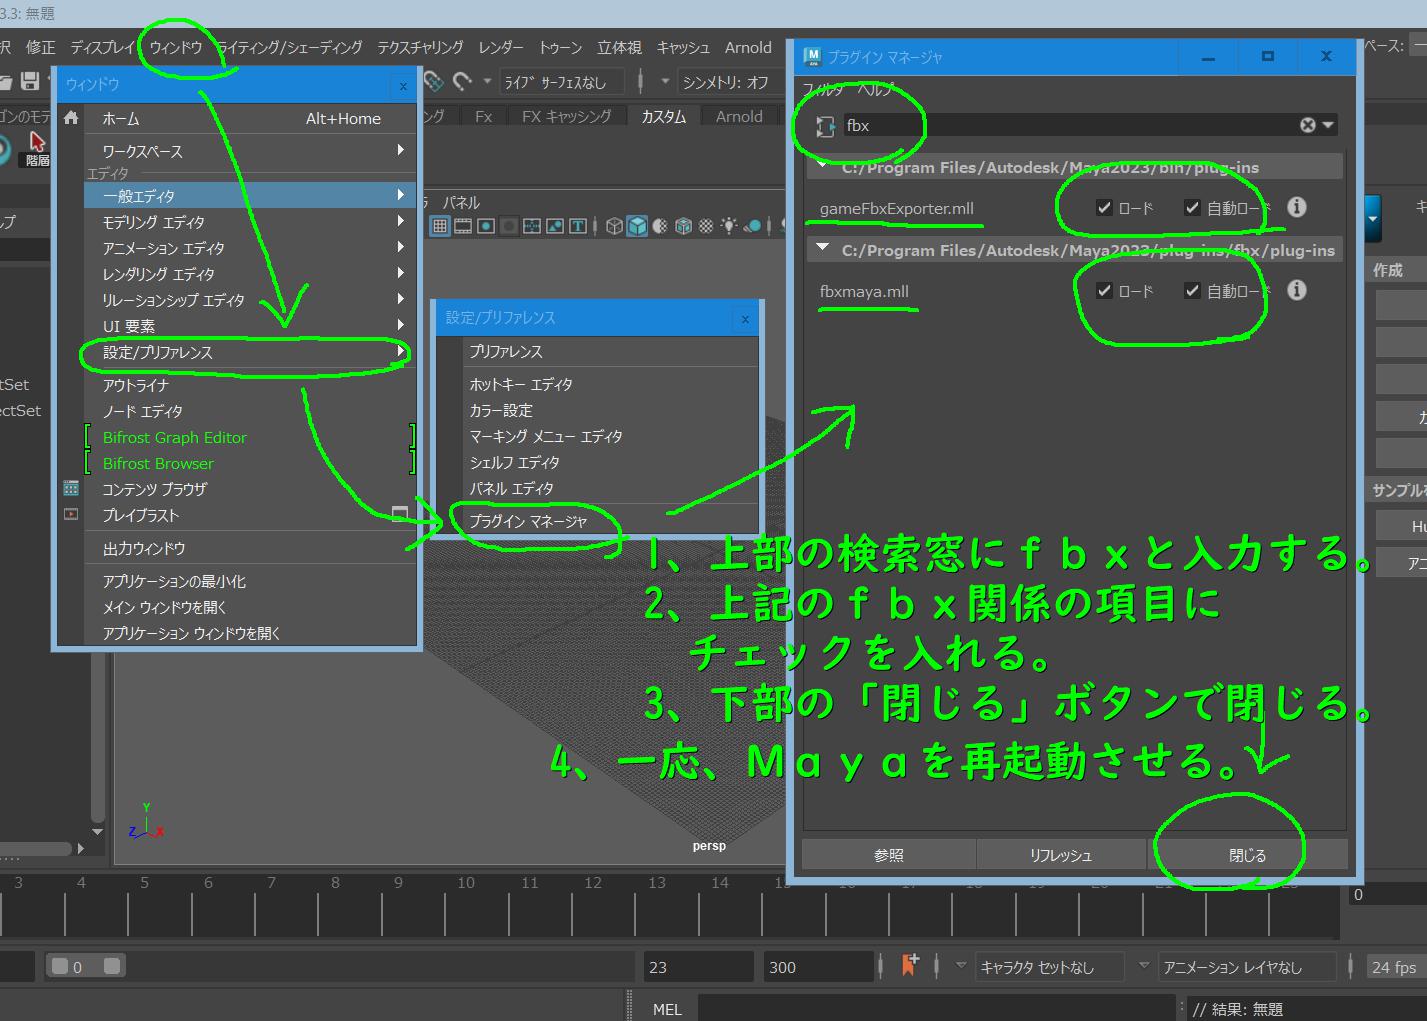1427x1021 pixels.
Task: Click the save scene floppy icon
Action: click(x=30, y=81)
